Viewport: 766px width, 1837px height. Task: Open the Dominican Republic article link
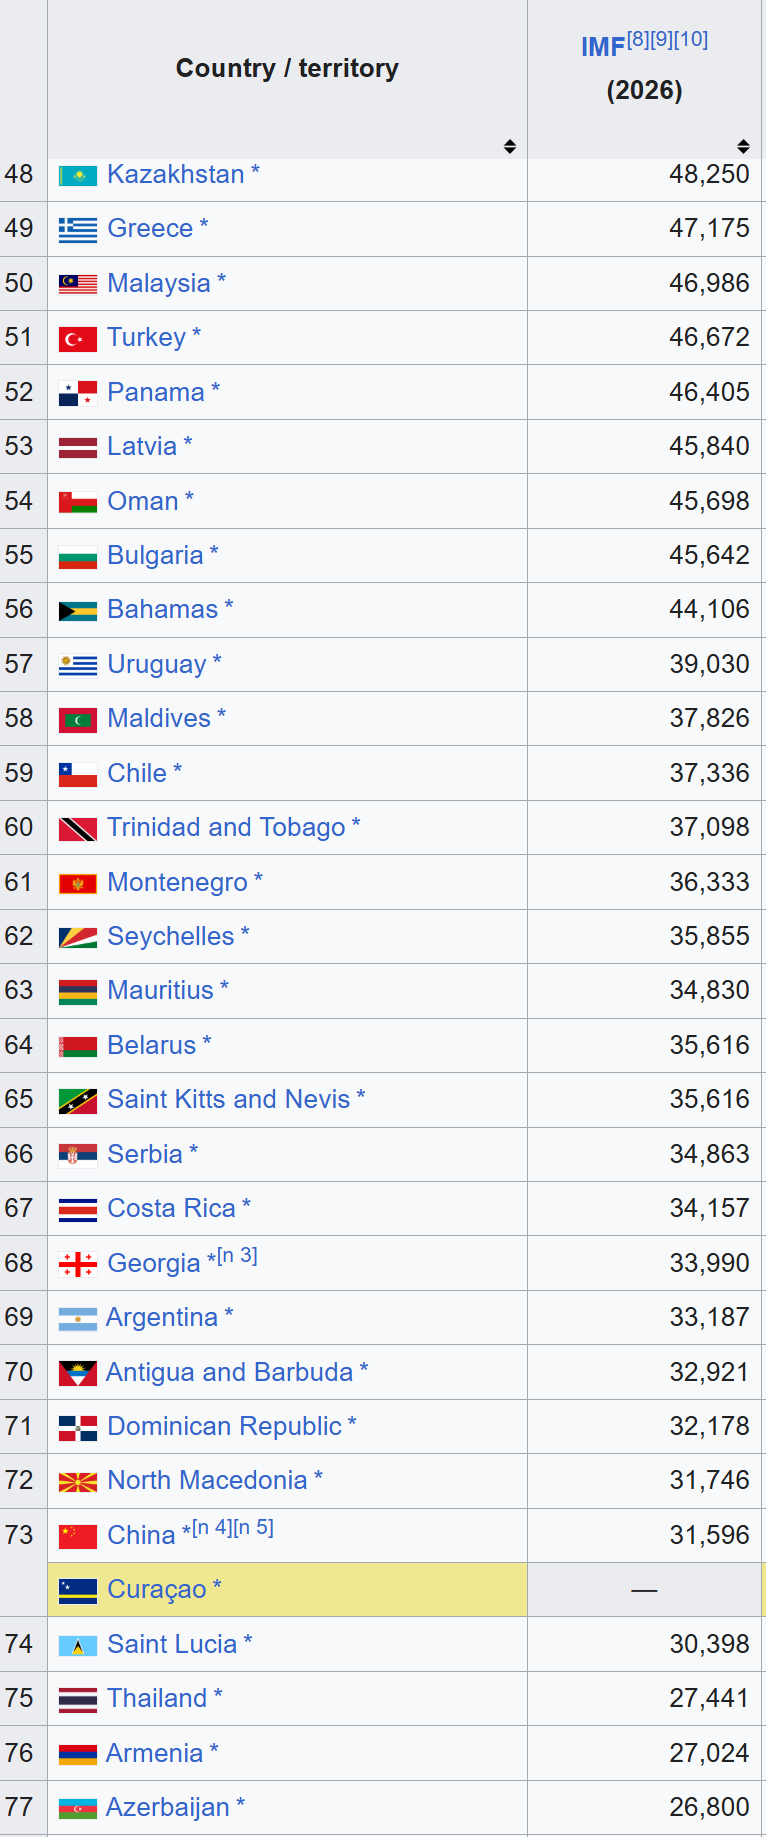coord(224,1426)
